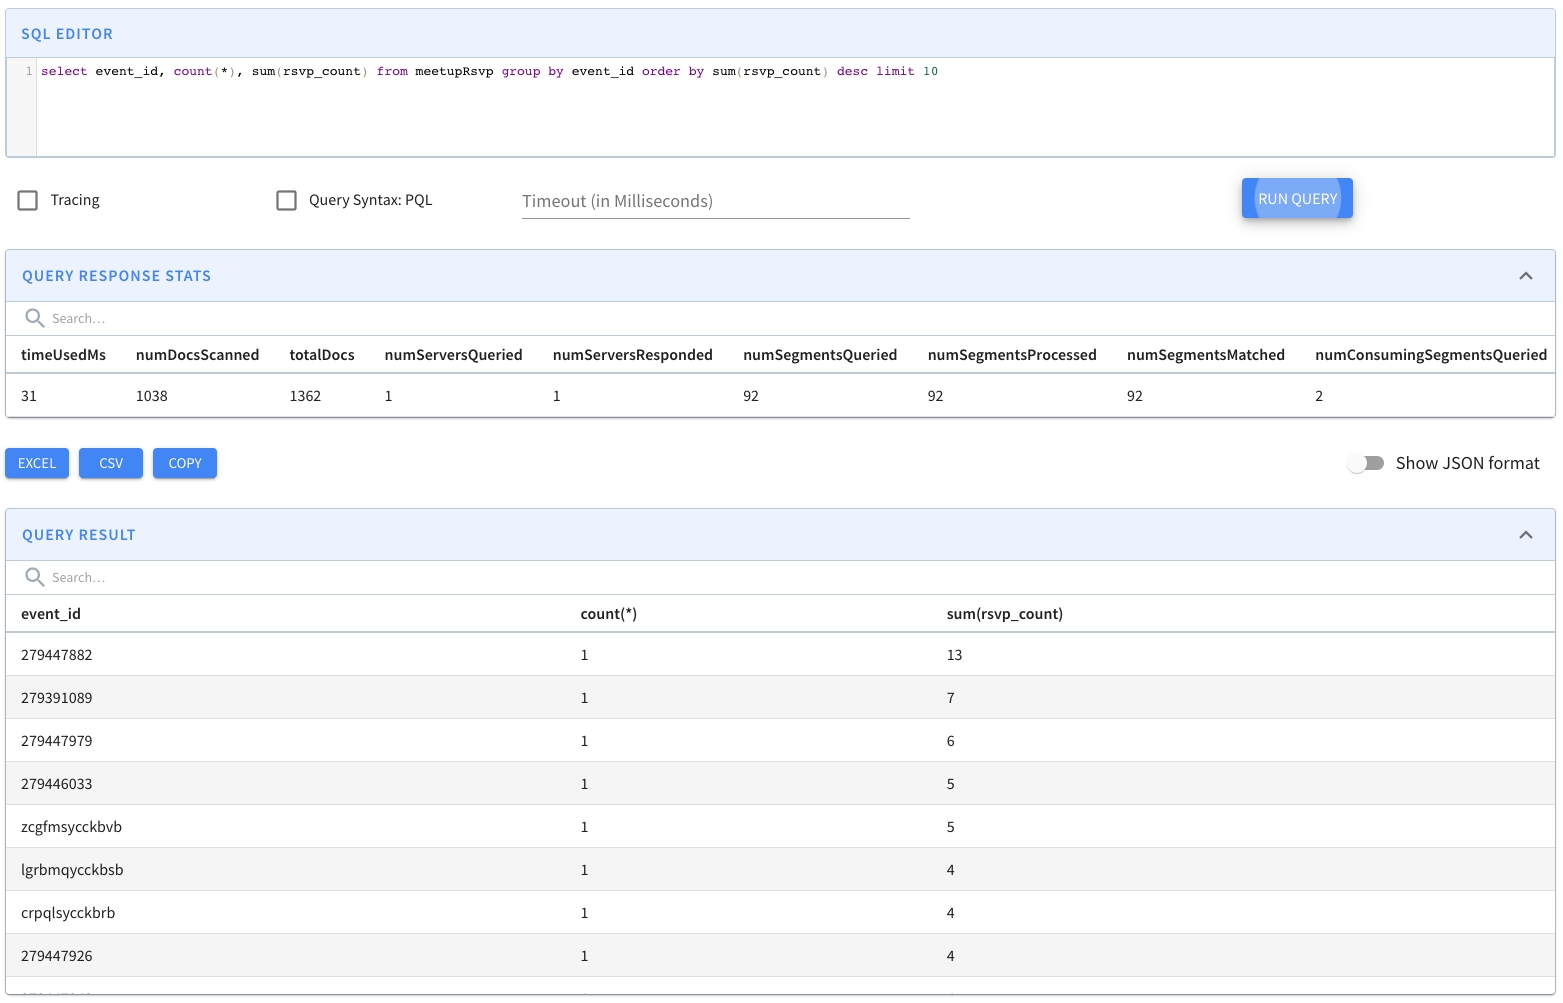Collapse the Query Response Stats panel

pyautogui.click(x=1525, y=276)
